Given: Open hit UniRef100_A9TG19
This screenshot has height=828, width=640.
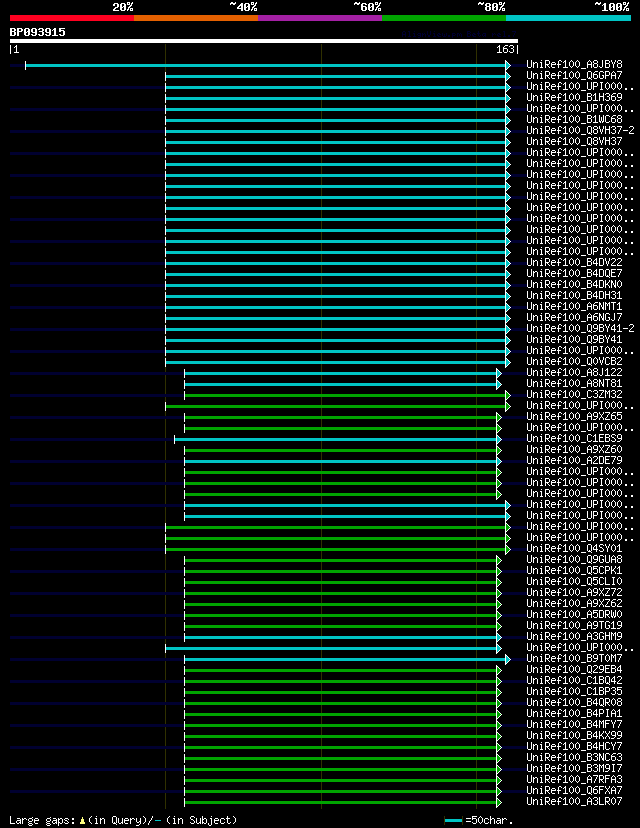Looking at the screenshot, I should point(575,626).
